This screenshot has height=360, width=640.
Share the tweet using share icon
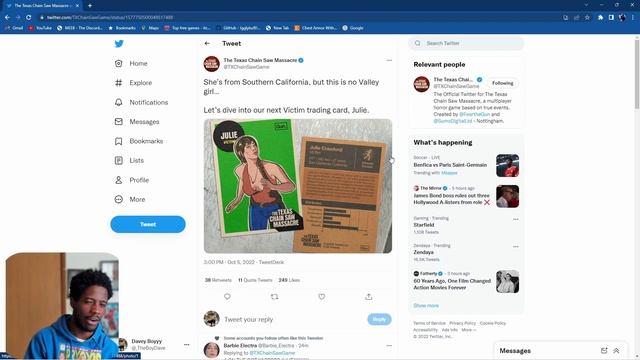[369, 297]
